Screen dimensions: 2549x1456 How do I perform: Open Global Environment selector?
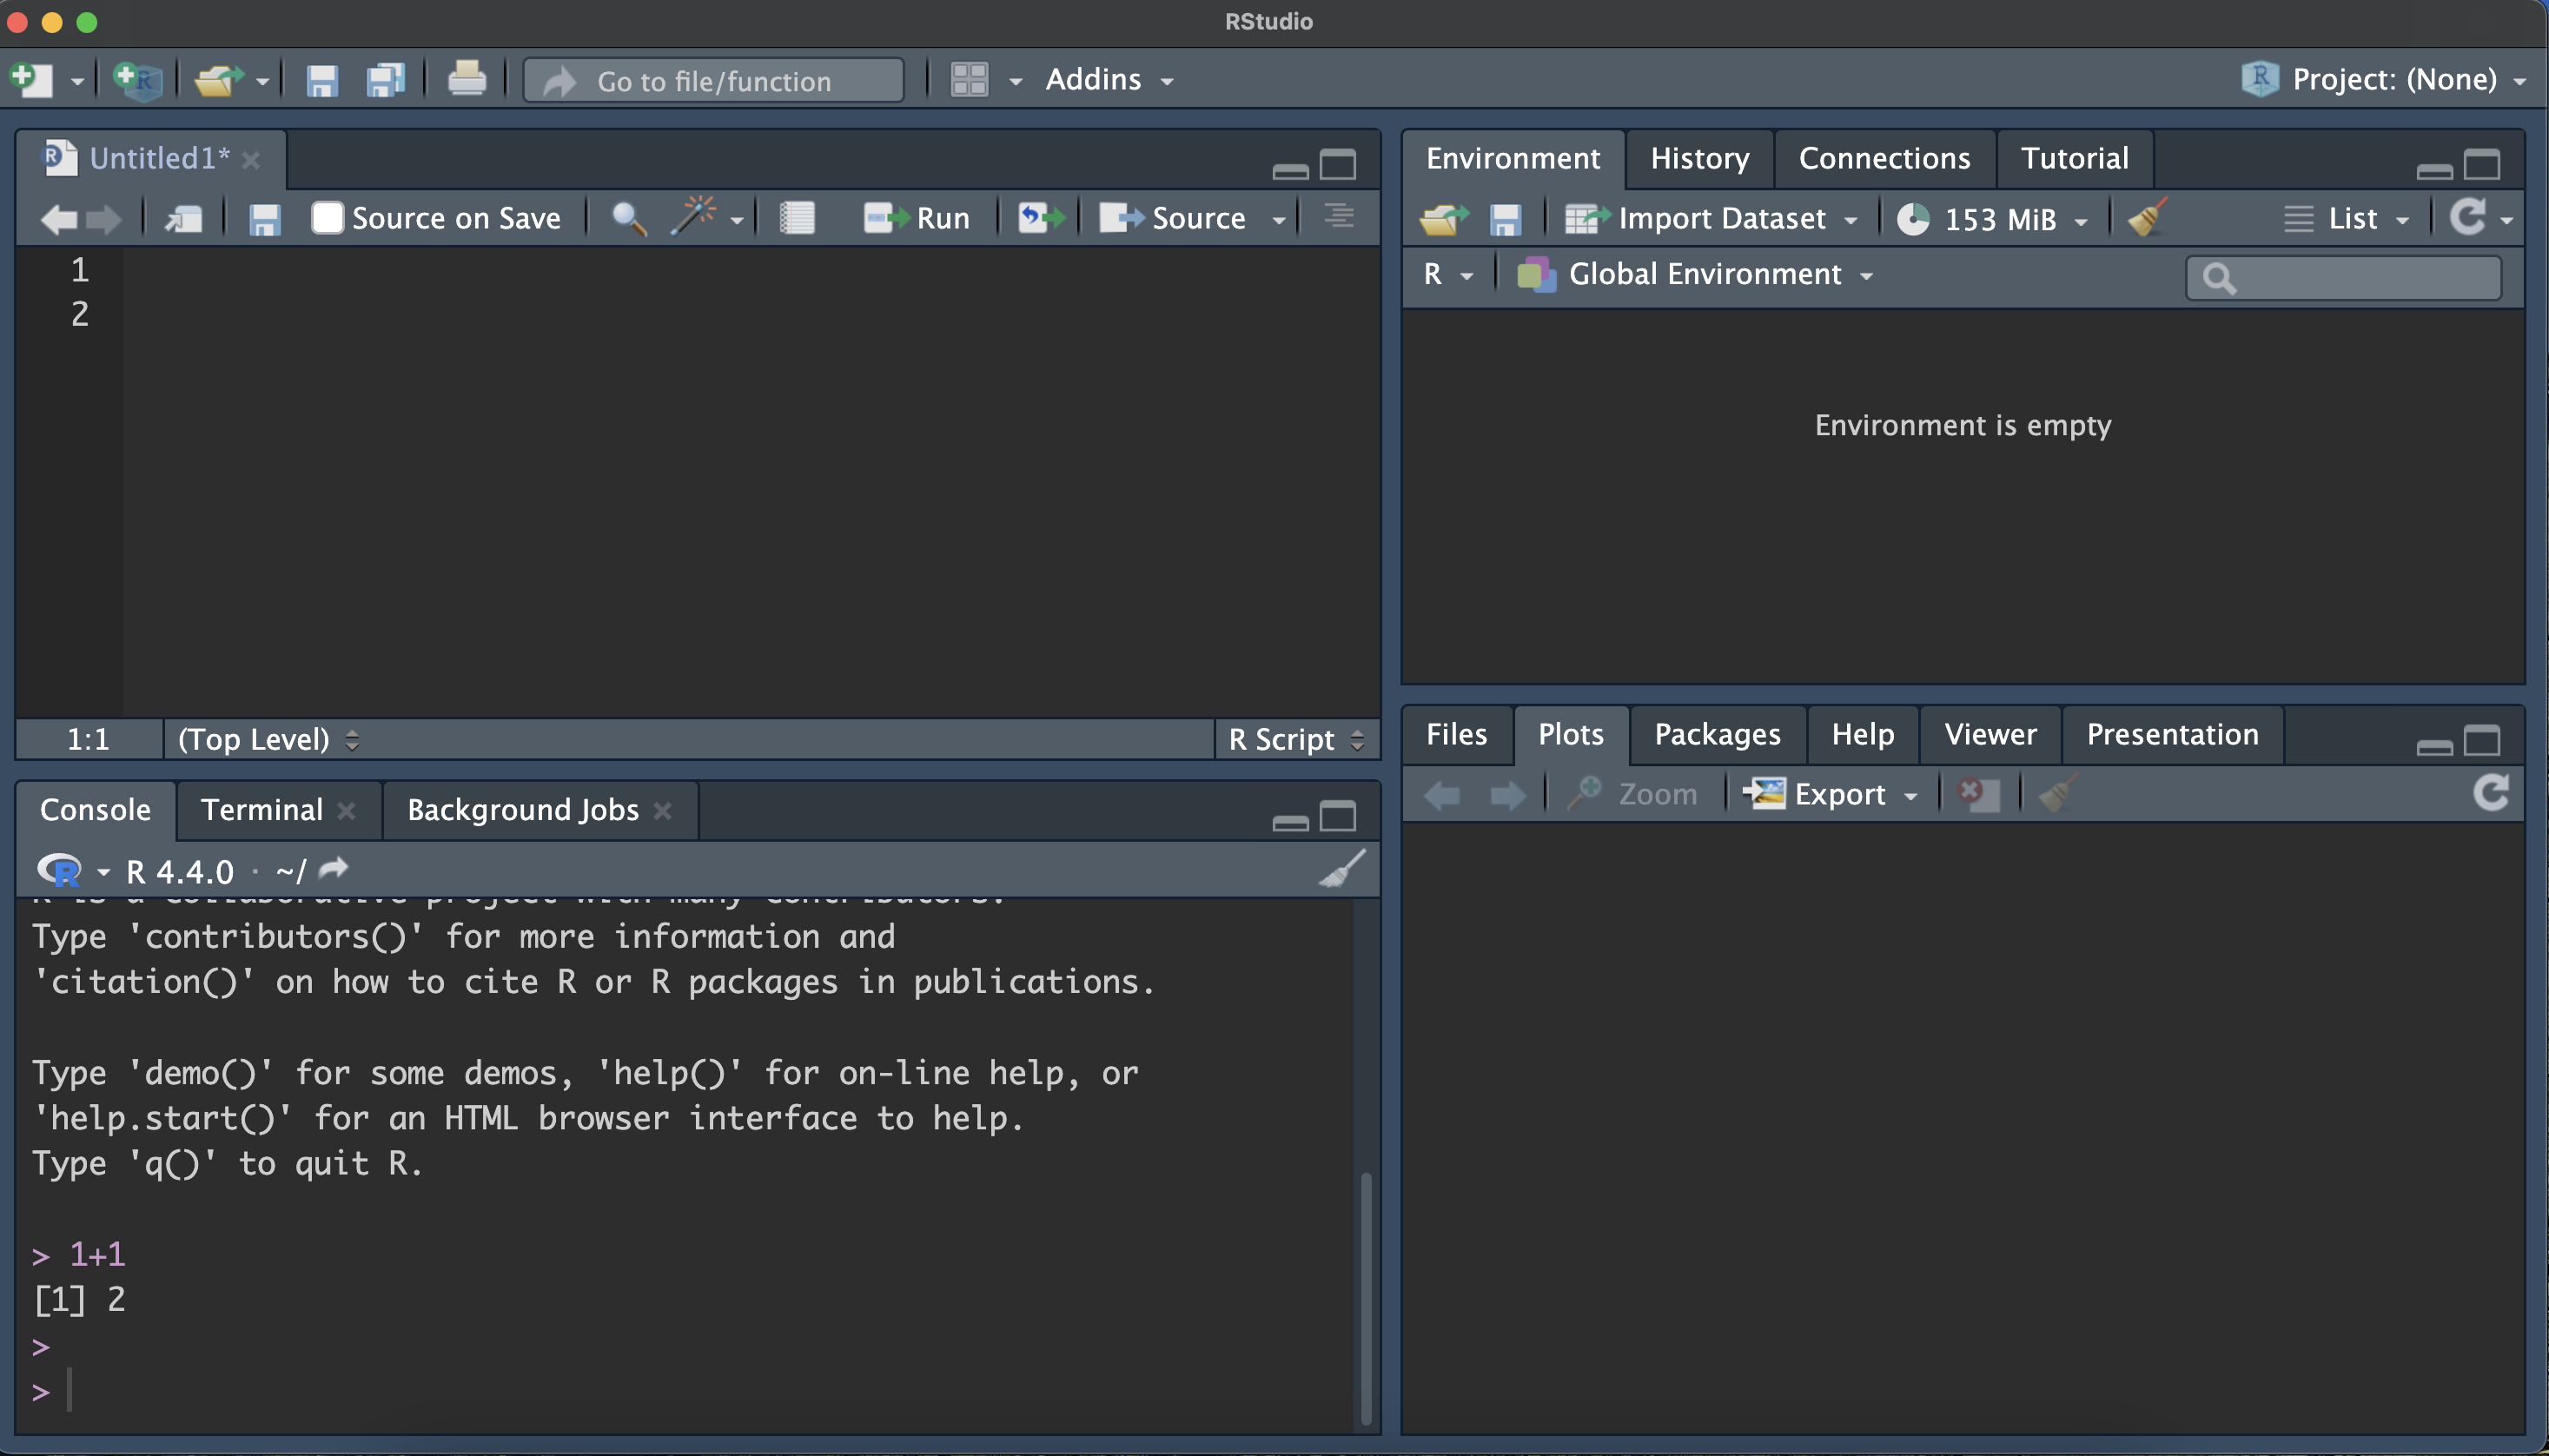pos(1695,274)
